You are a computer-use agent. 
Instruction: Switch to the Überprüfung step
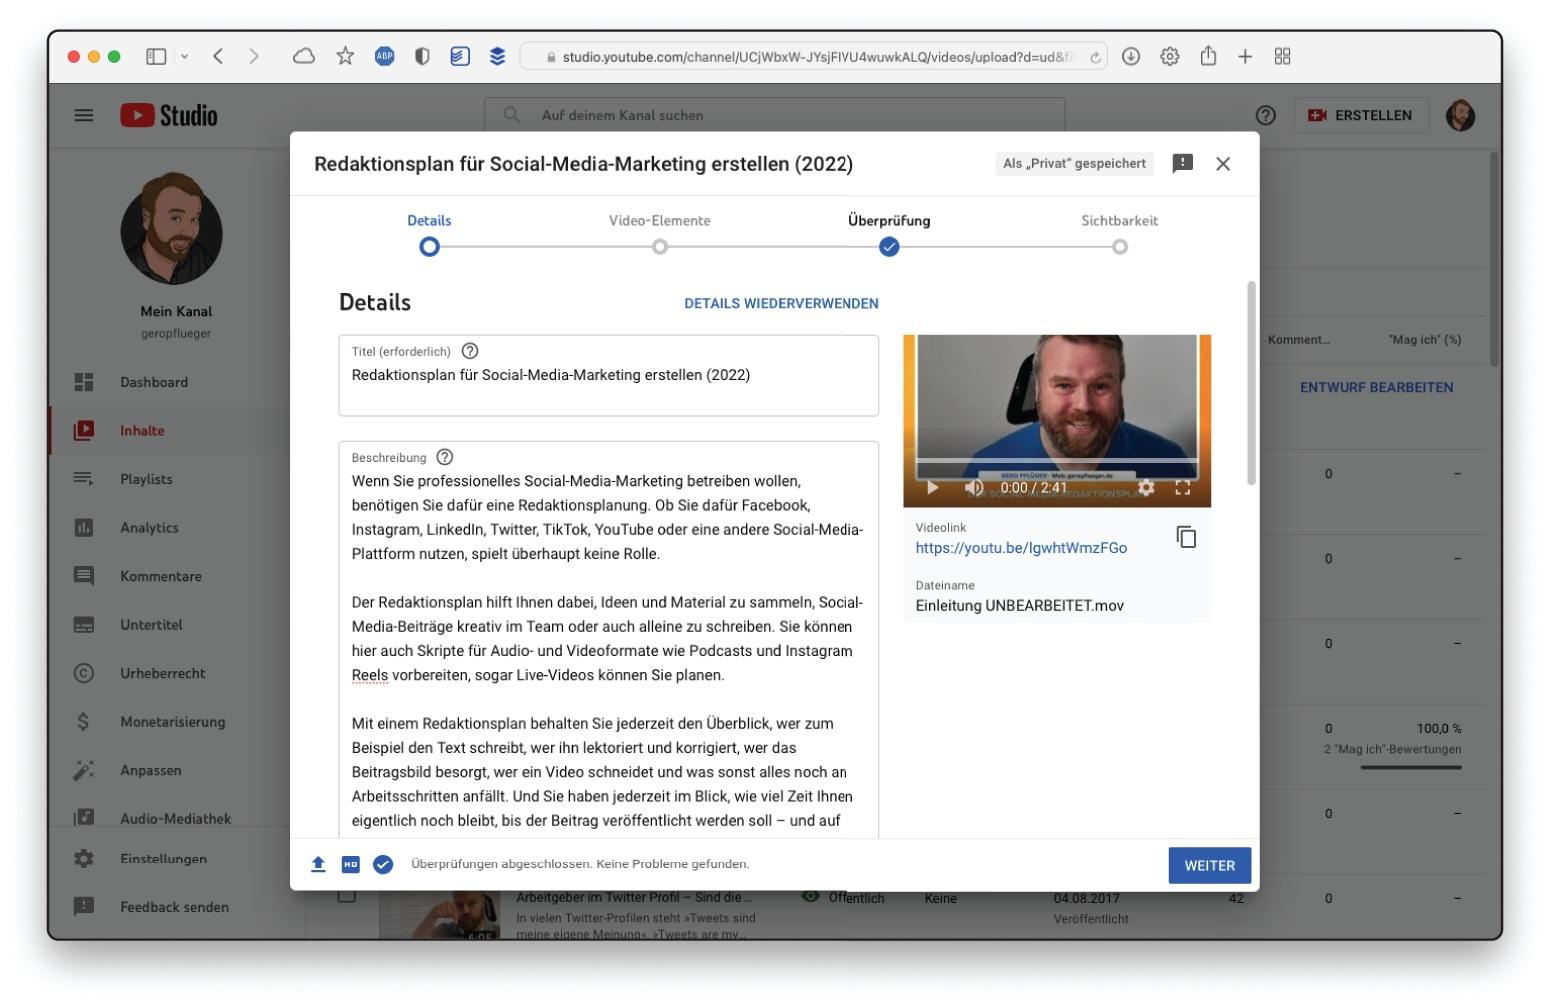(x=889, y=234)
